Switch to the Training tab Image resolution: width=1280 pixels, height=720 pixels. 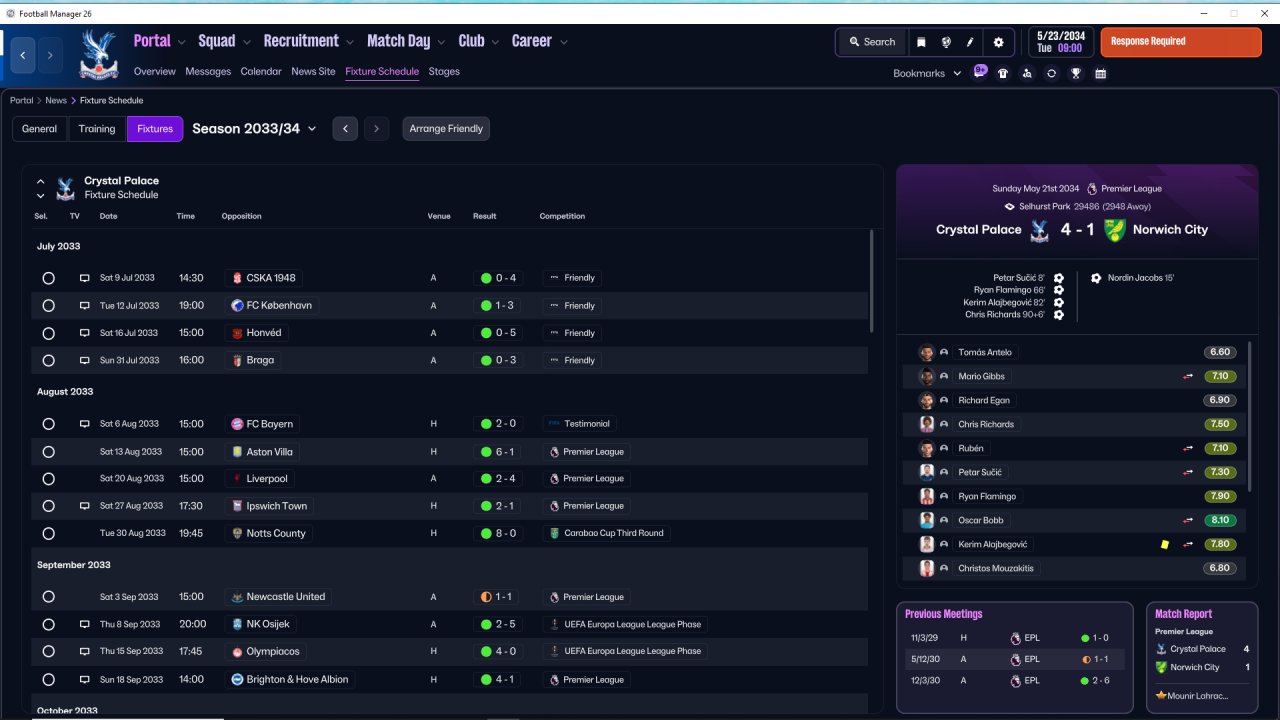97,129
